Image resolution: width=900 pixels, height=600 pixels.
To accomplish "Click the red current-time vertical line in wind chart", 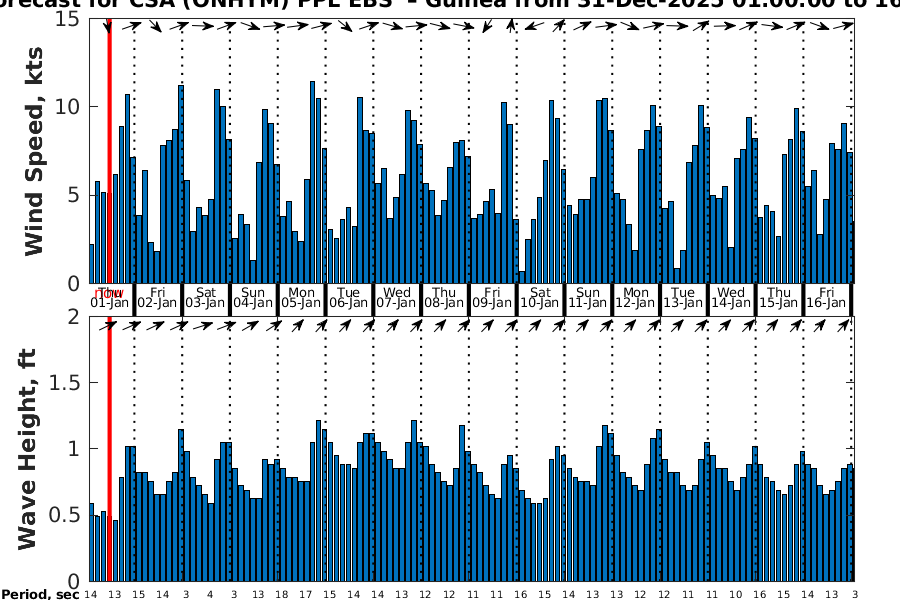I will point(109,150).
